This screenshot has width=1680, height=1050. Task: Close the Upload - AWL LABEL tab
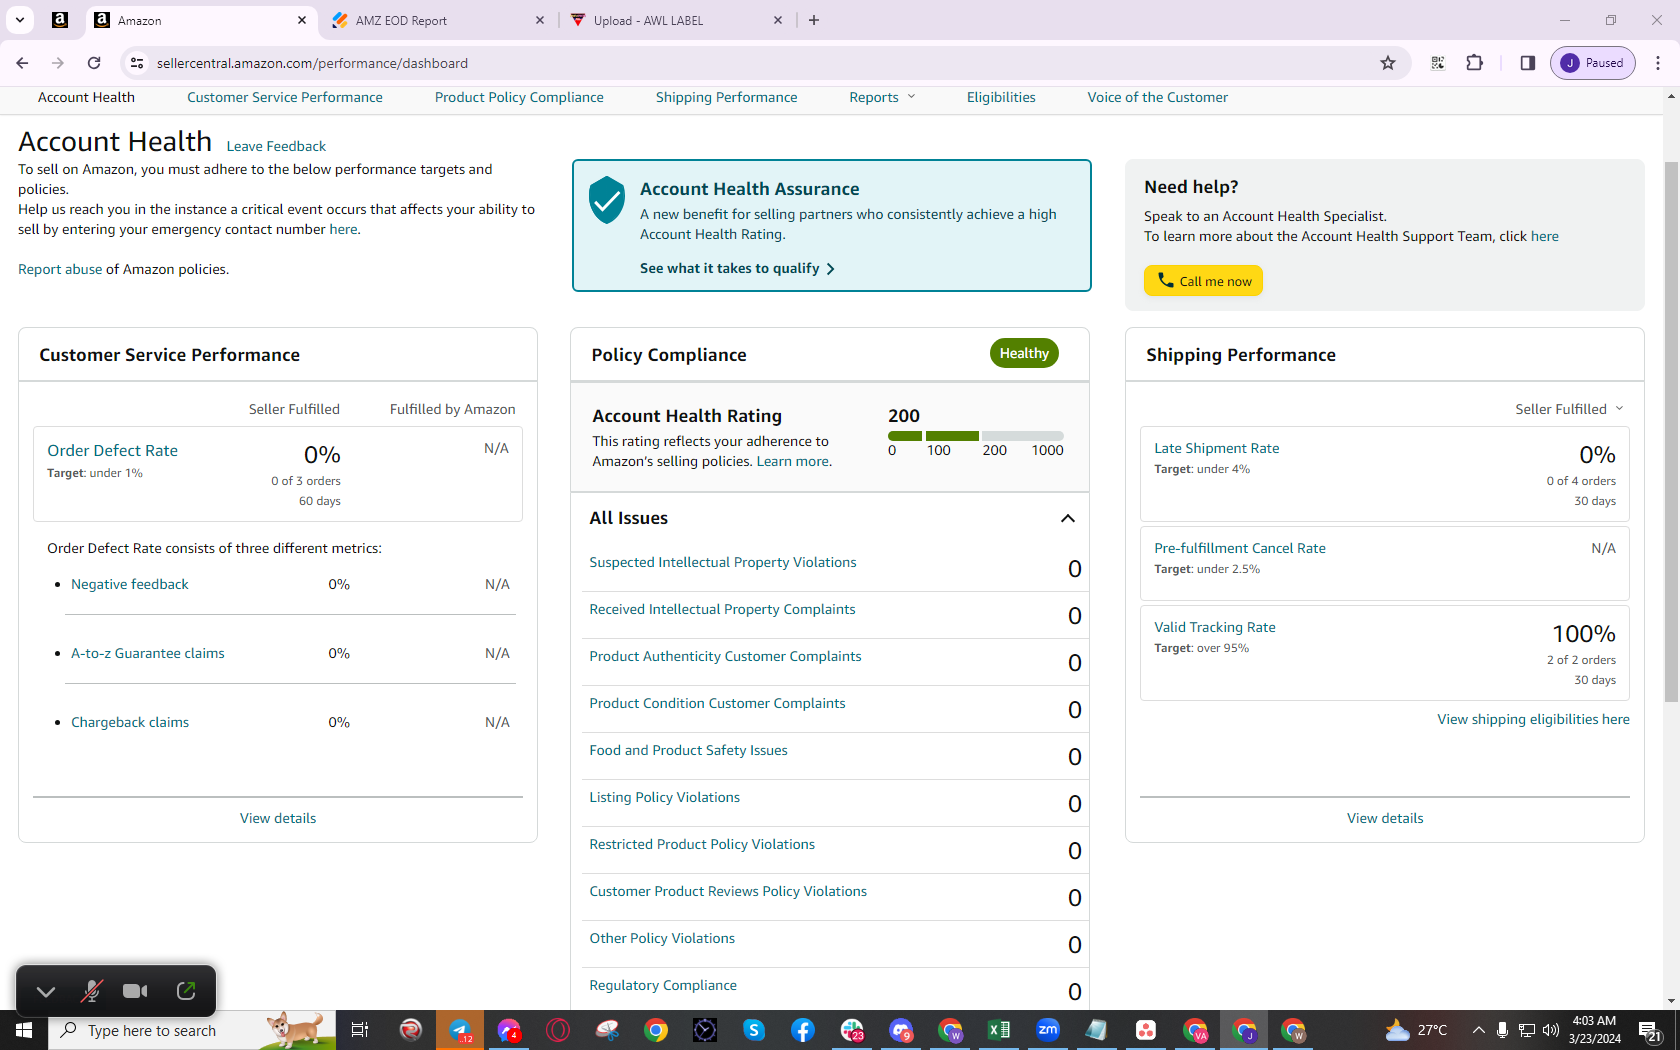coord(778,20)
